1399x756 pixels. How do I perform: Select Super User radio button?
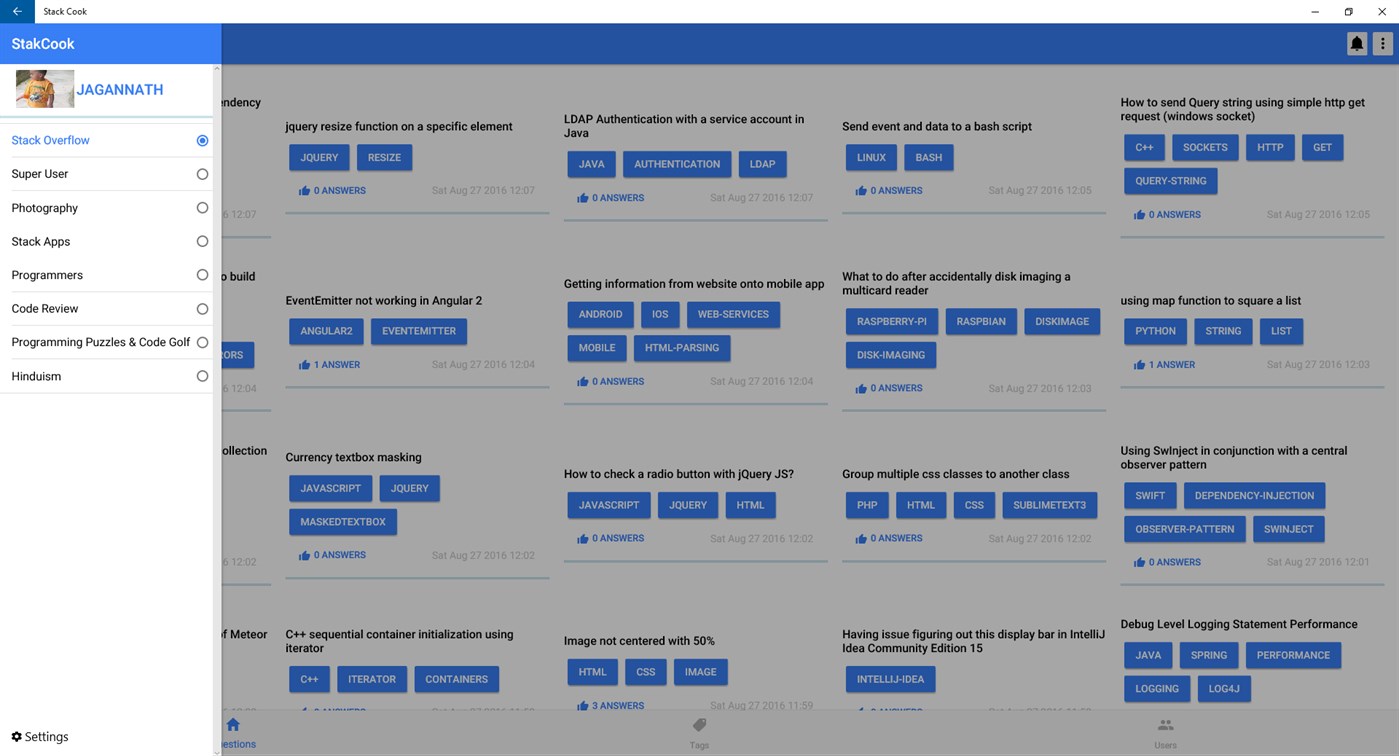click(x=202, y=174)
